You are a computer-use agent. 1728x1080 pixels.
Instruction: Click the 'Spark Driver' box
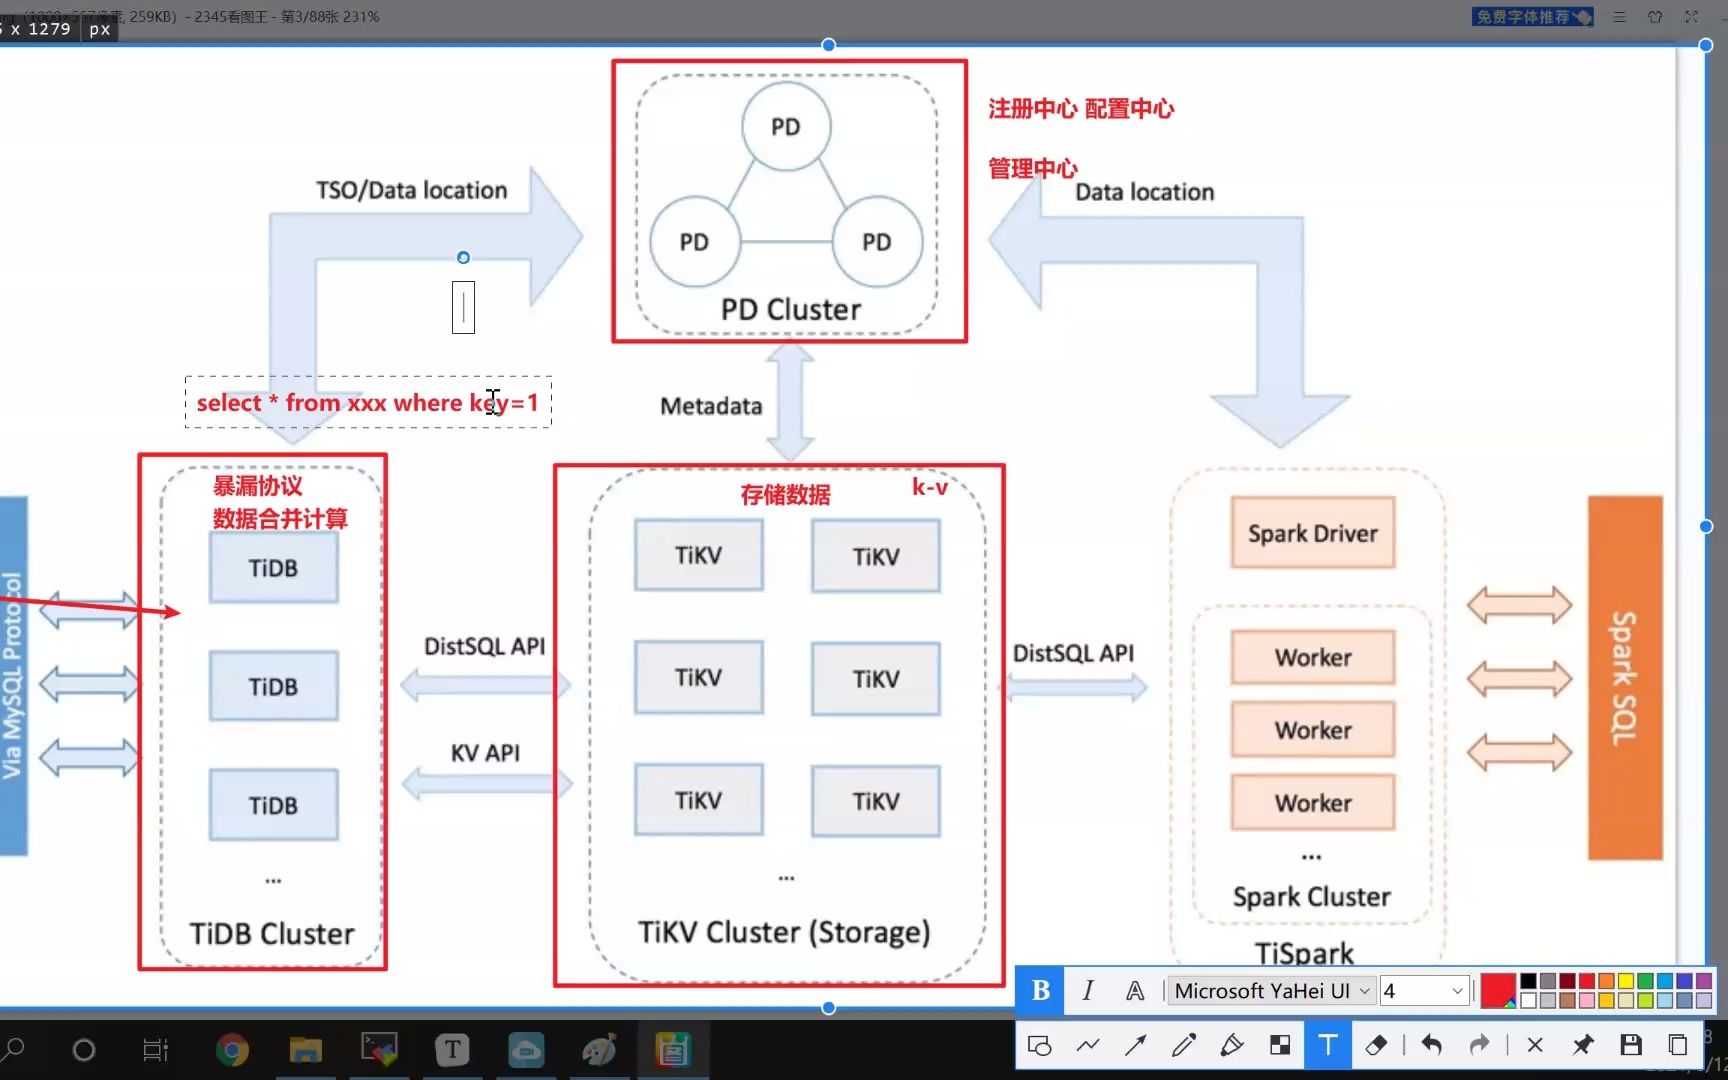click(x=1313, y=533)
